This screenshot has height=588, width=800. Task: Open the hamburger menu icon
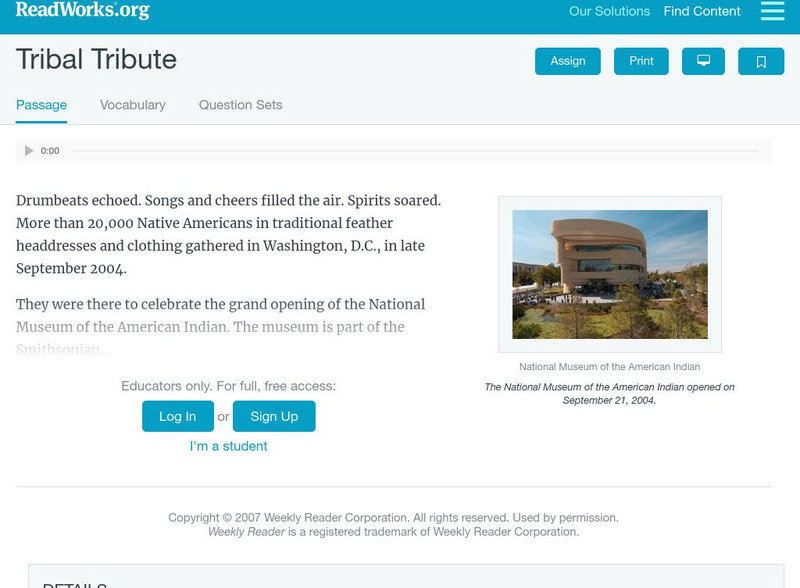(772, 11)
